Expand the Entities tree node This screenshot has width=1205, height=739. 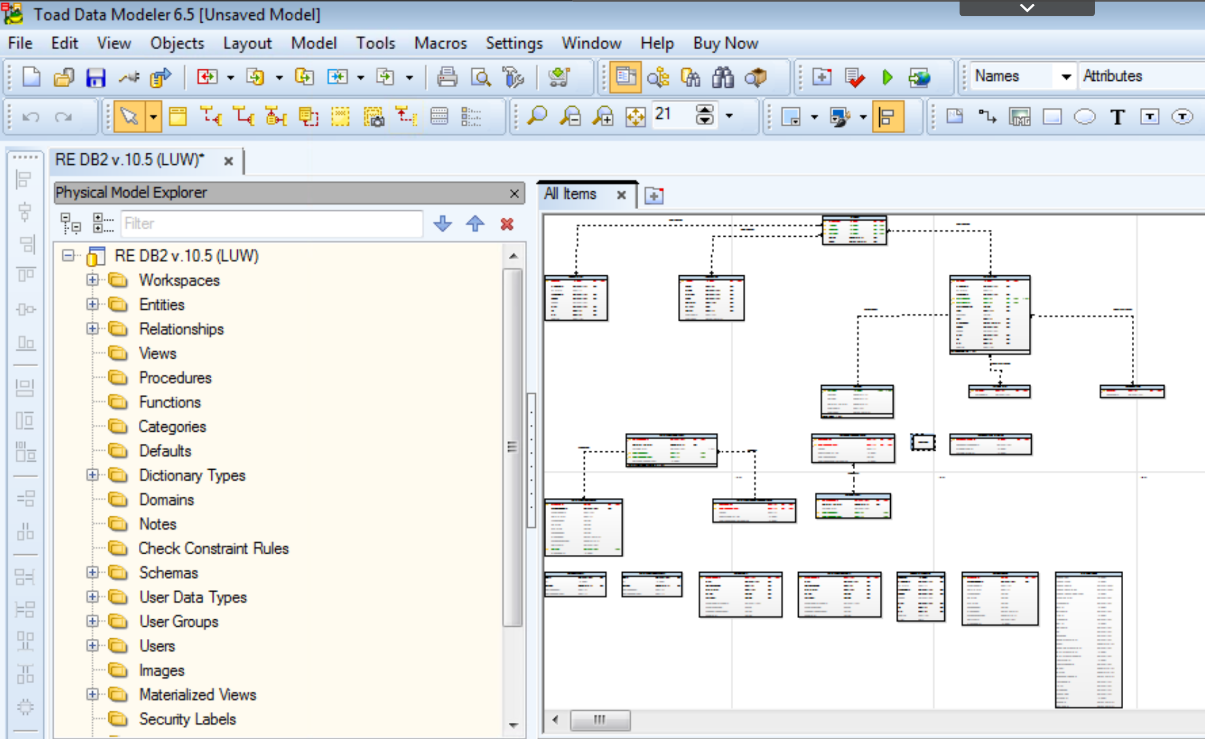(x=93, y=304)
